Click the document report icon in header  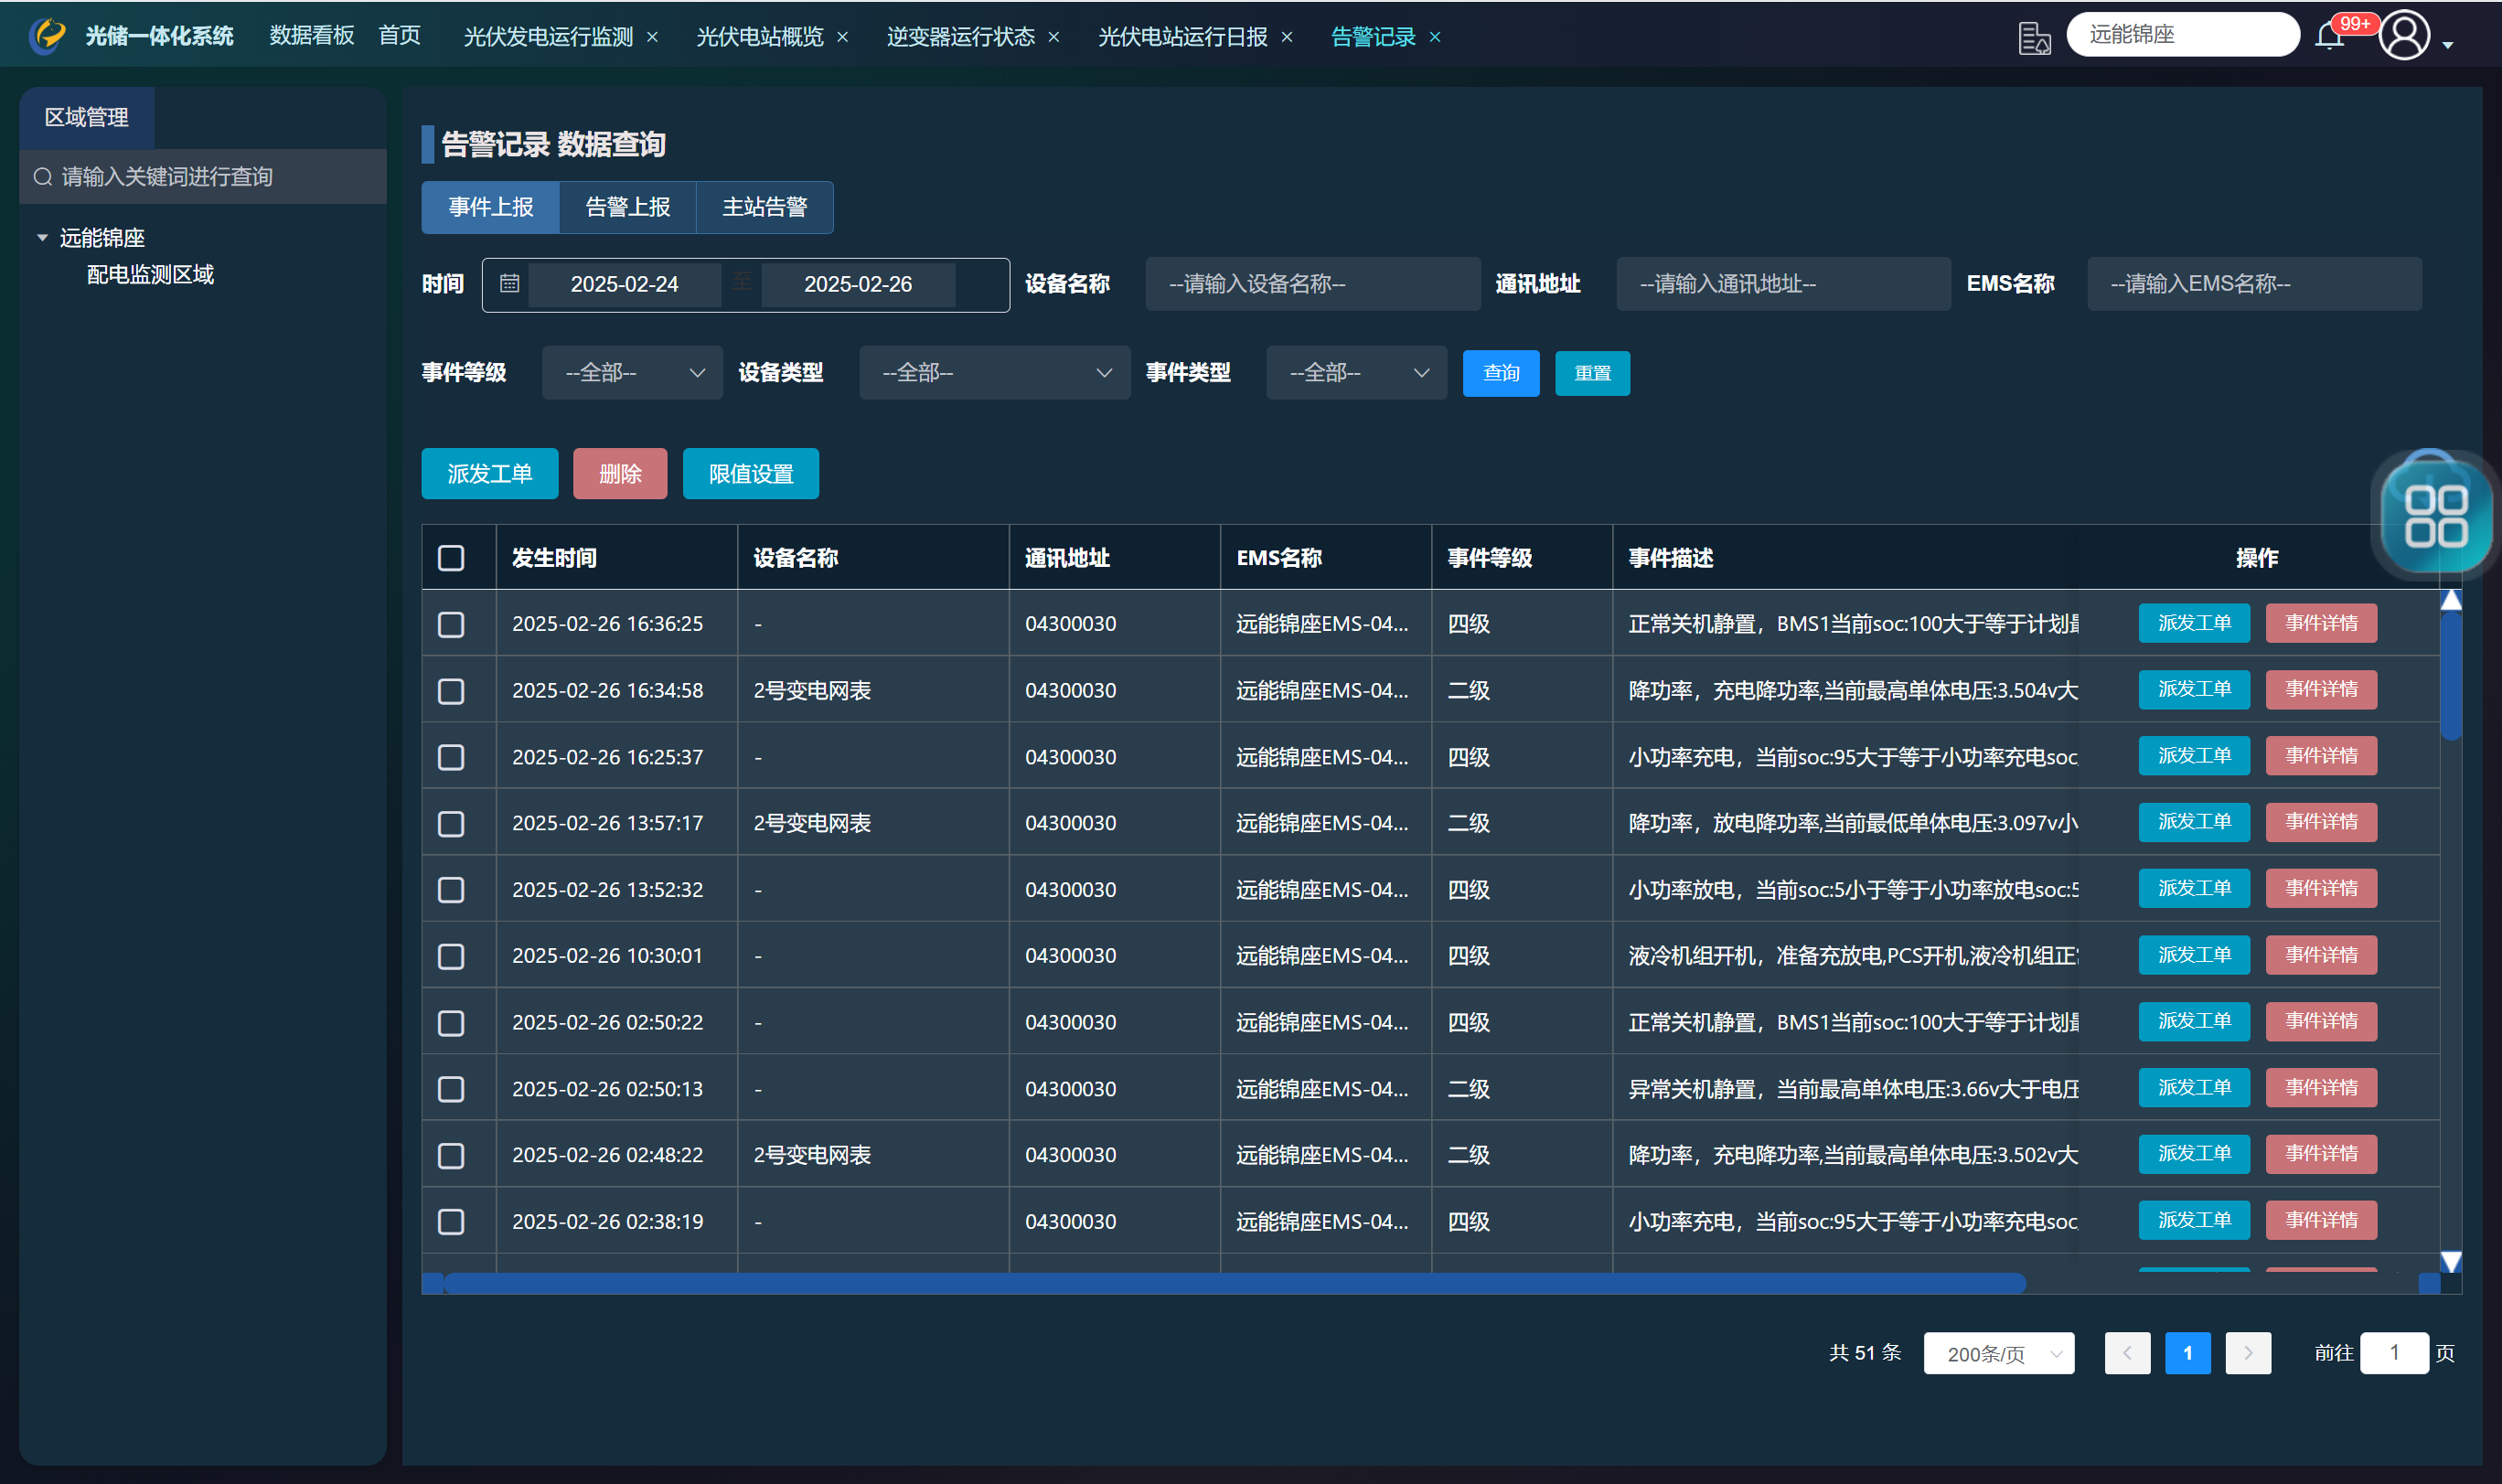pyautogui.click(x=2033, y=38)
